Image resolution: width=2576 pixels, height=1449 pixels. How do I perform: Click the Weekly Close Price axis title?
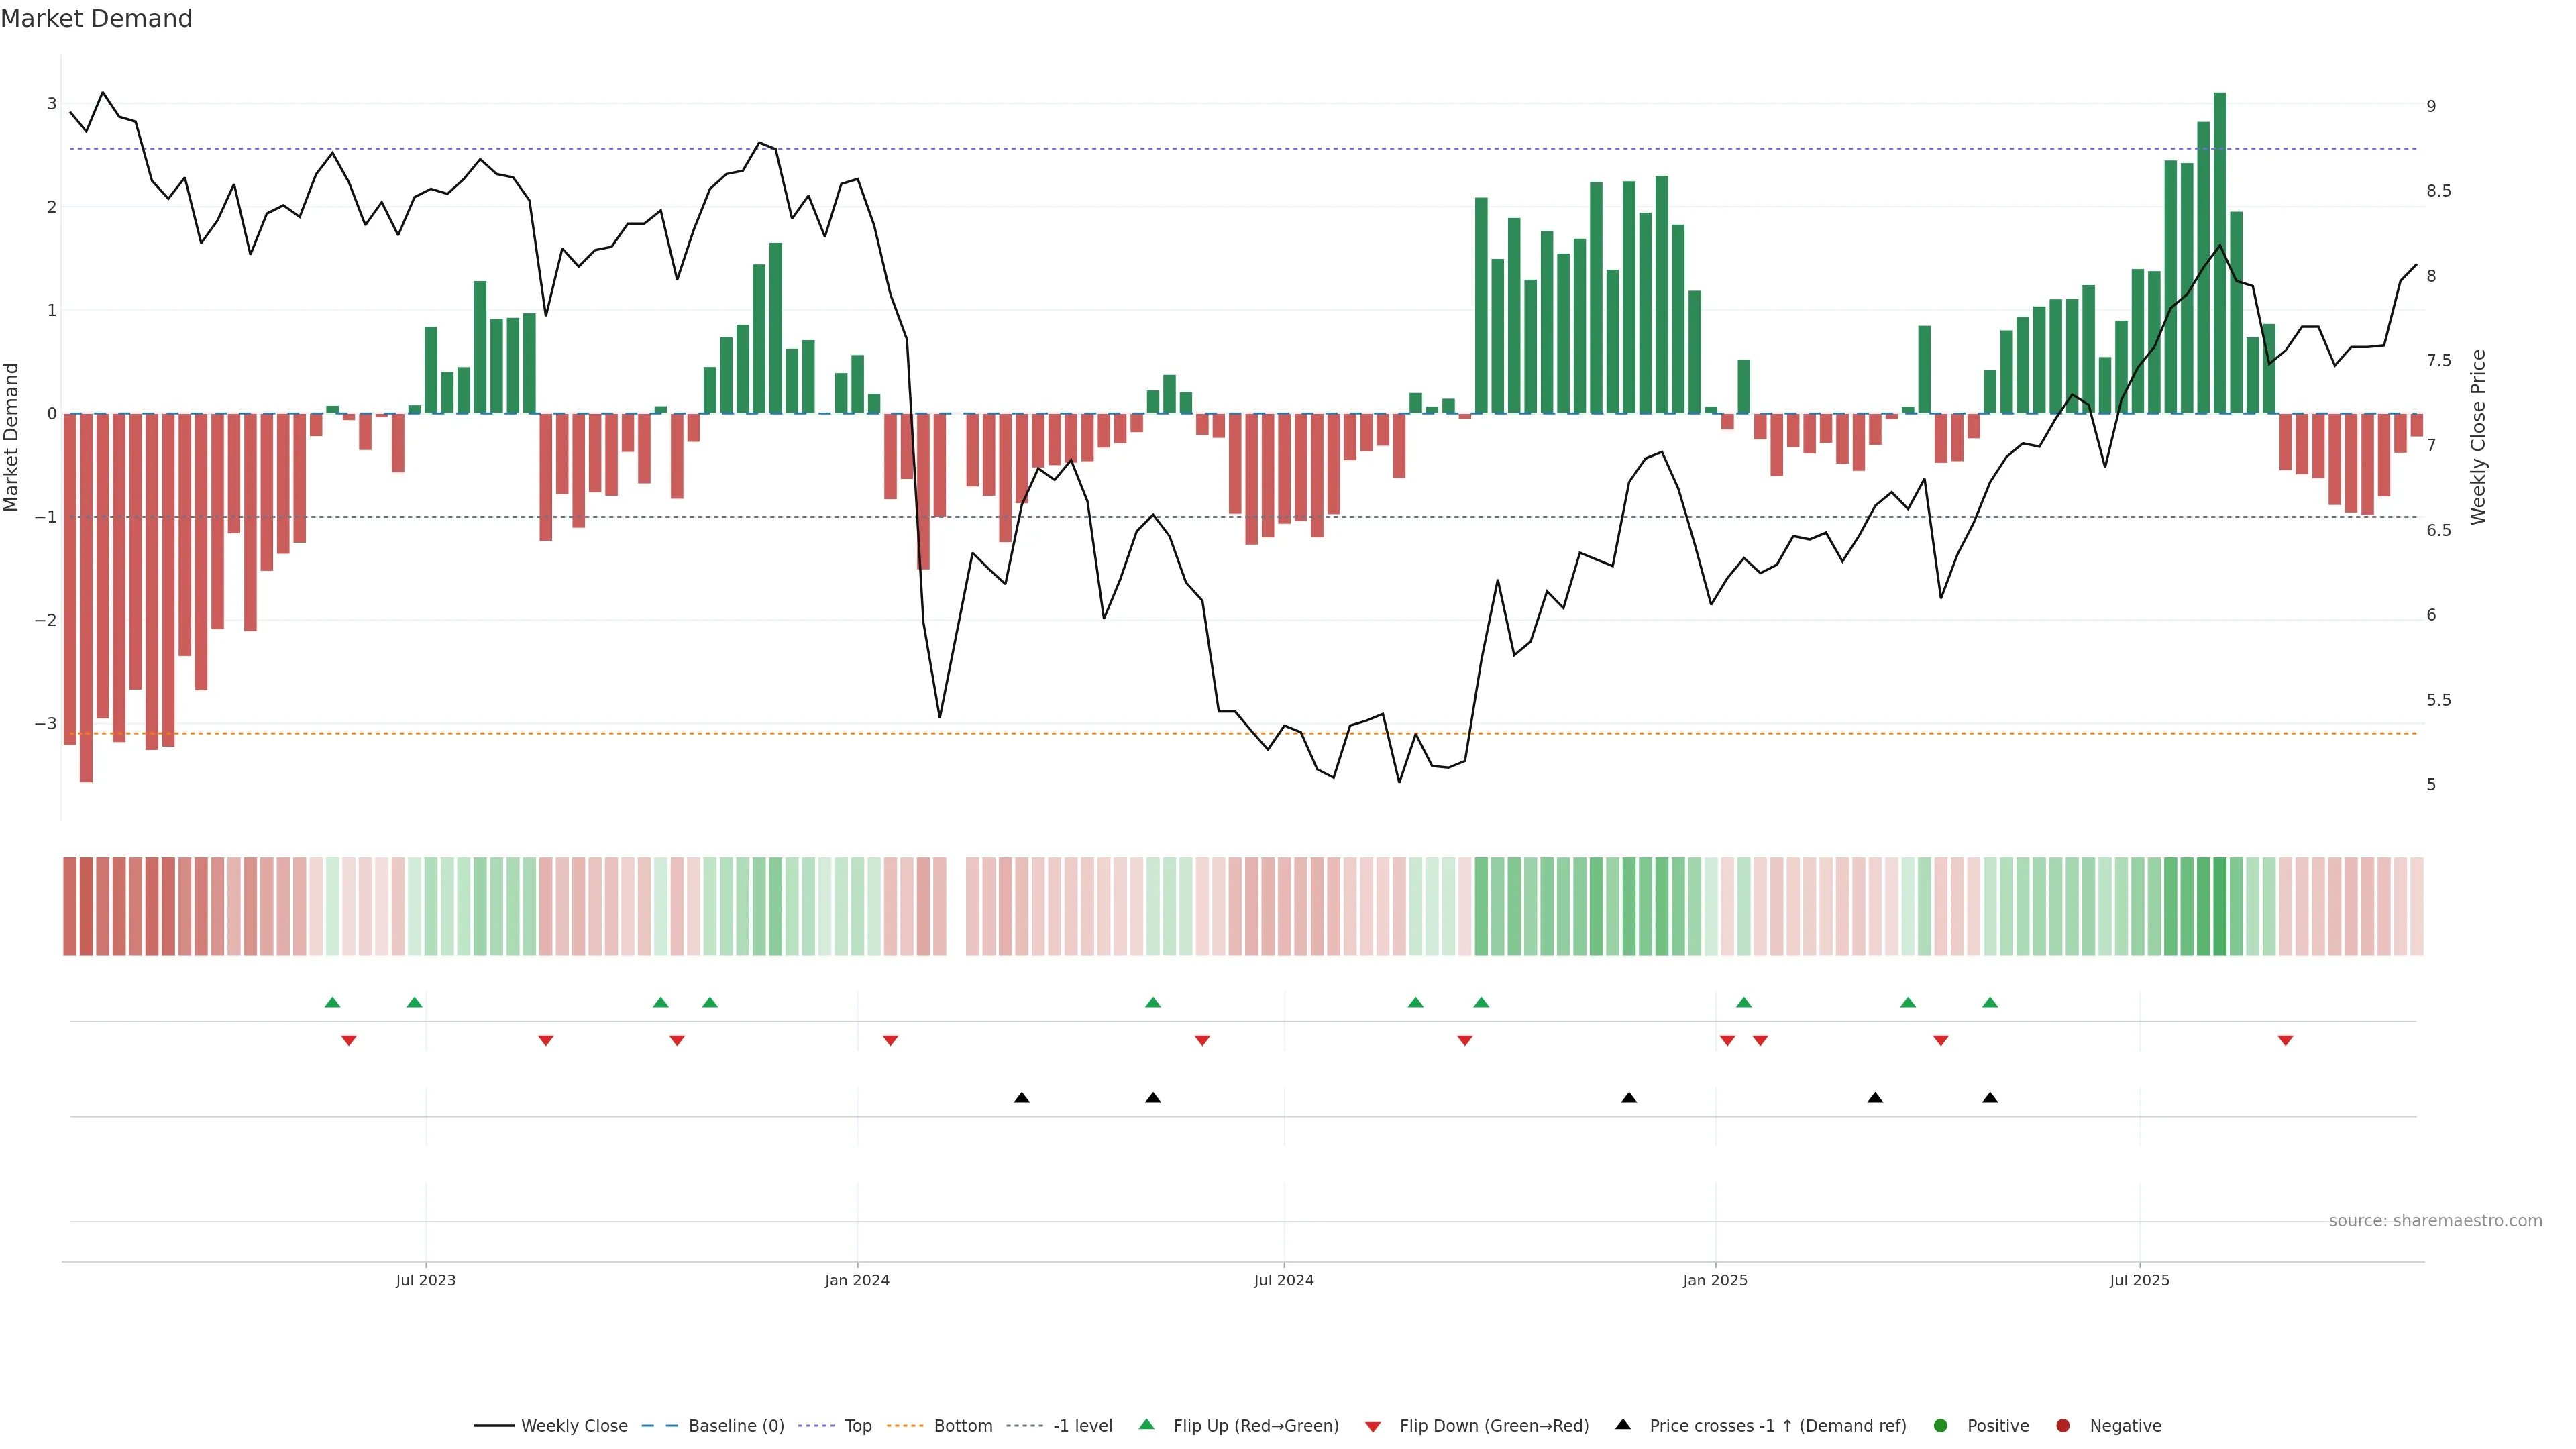pos(2478,437)
